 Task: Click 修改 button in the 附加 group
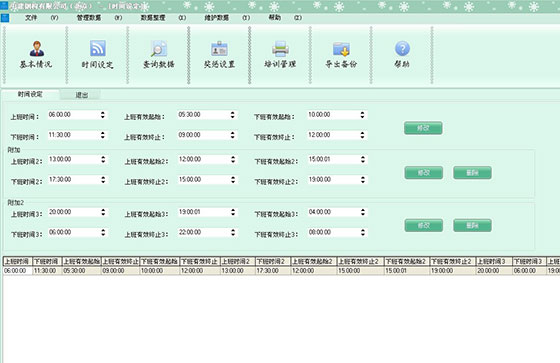pyautogui.click(x=424, y=173)
